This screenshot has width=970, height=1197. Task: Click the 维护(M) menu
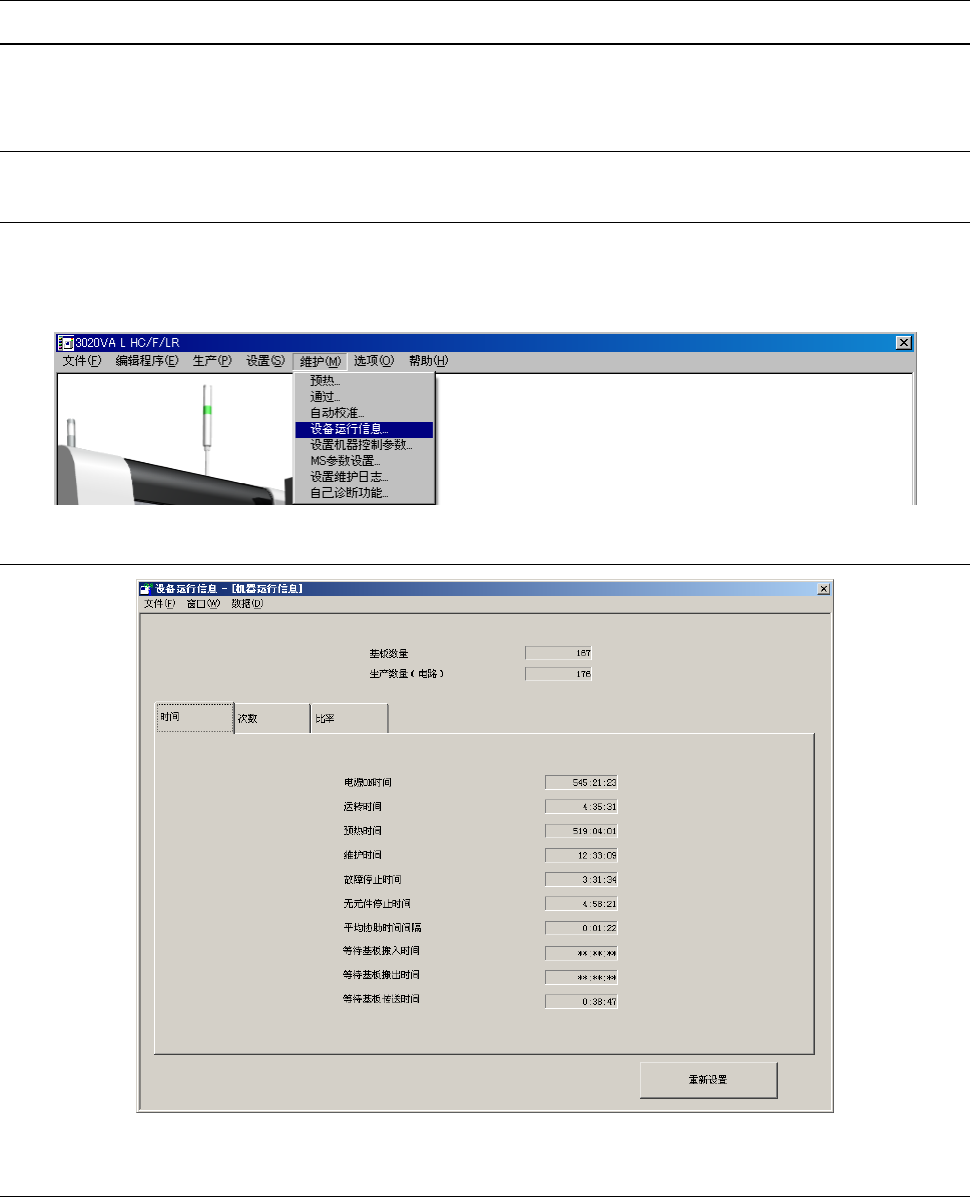(320, 361)
